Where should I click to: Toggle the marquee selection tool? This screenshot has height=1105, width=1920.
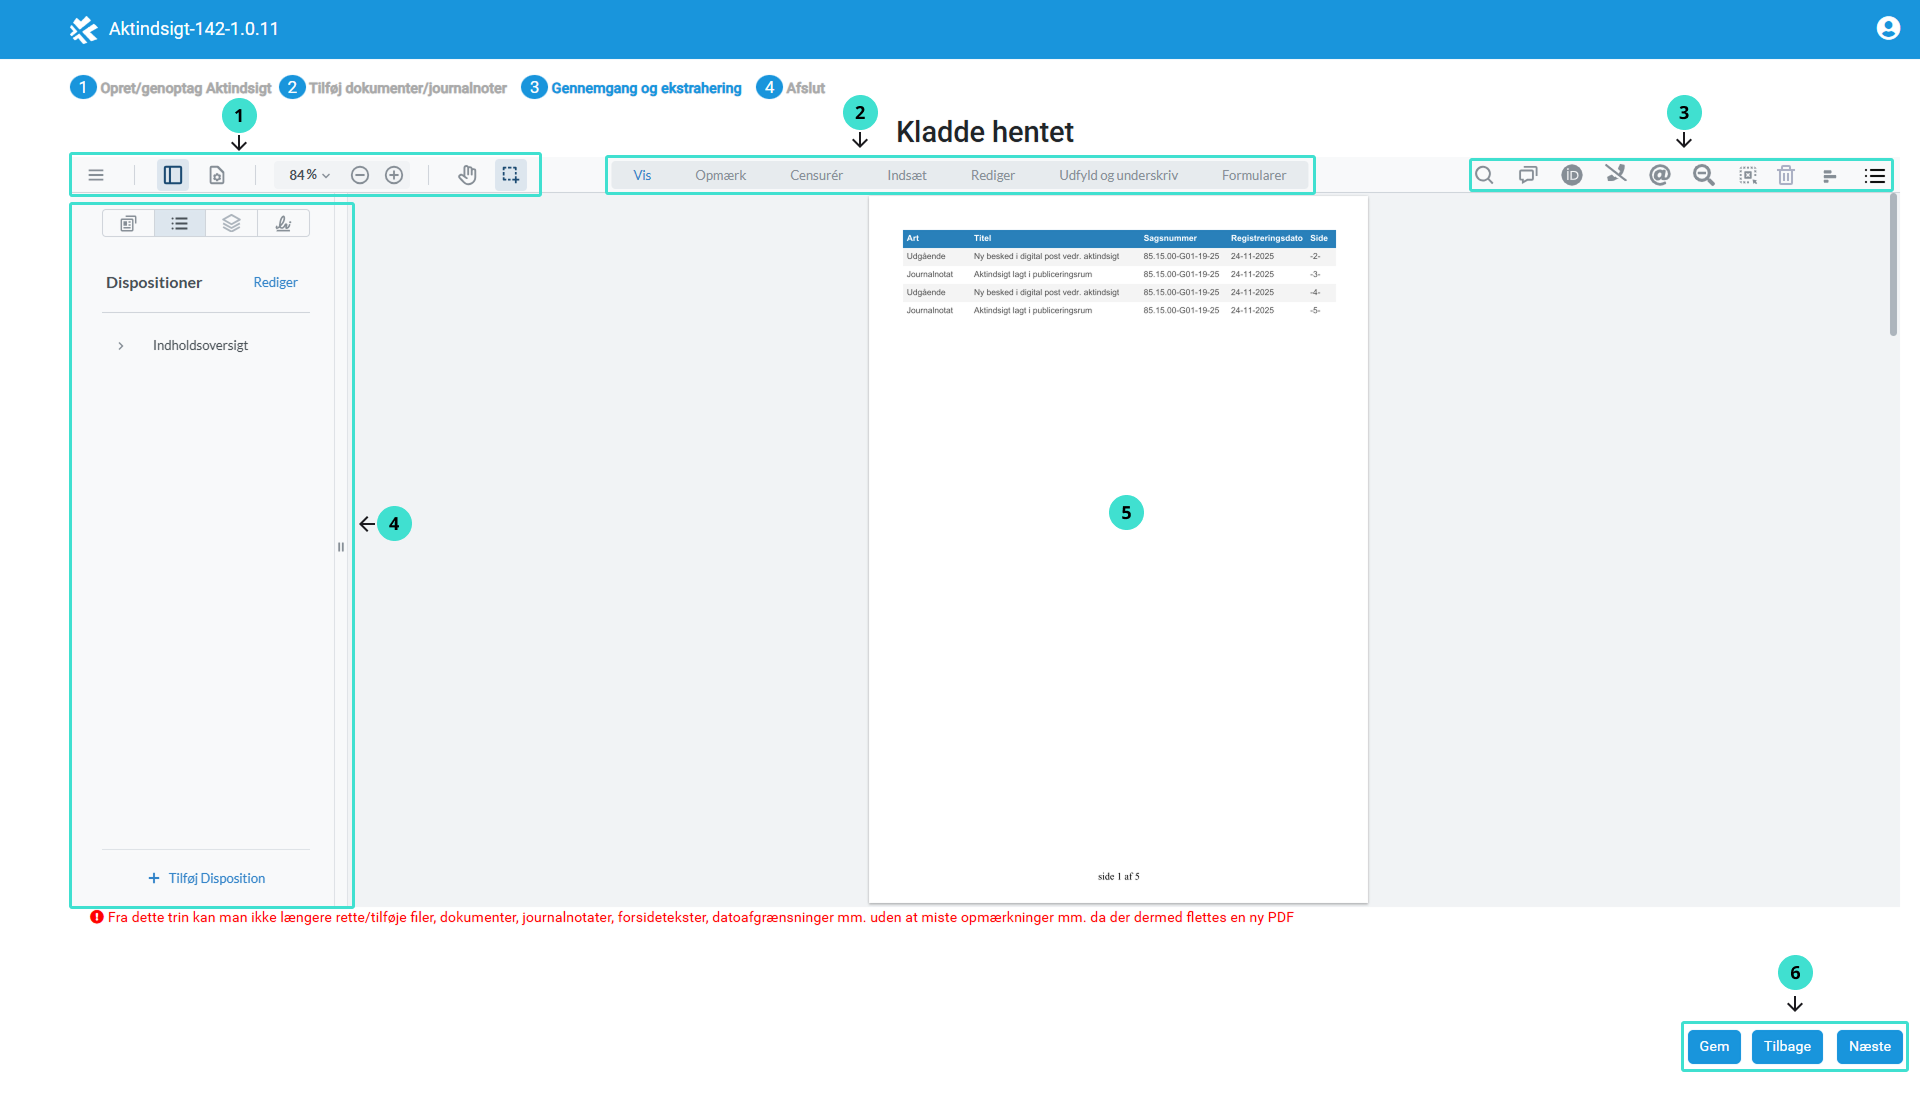point(510,175)
